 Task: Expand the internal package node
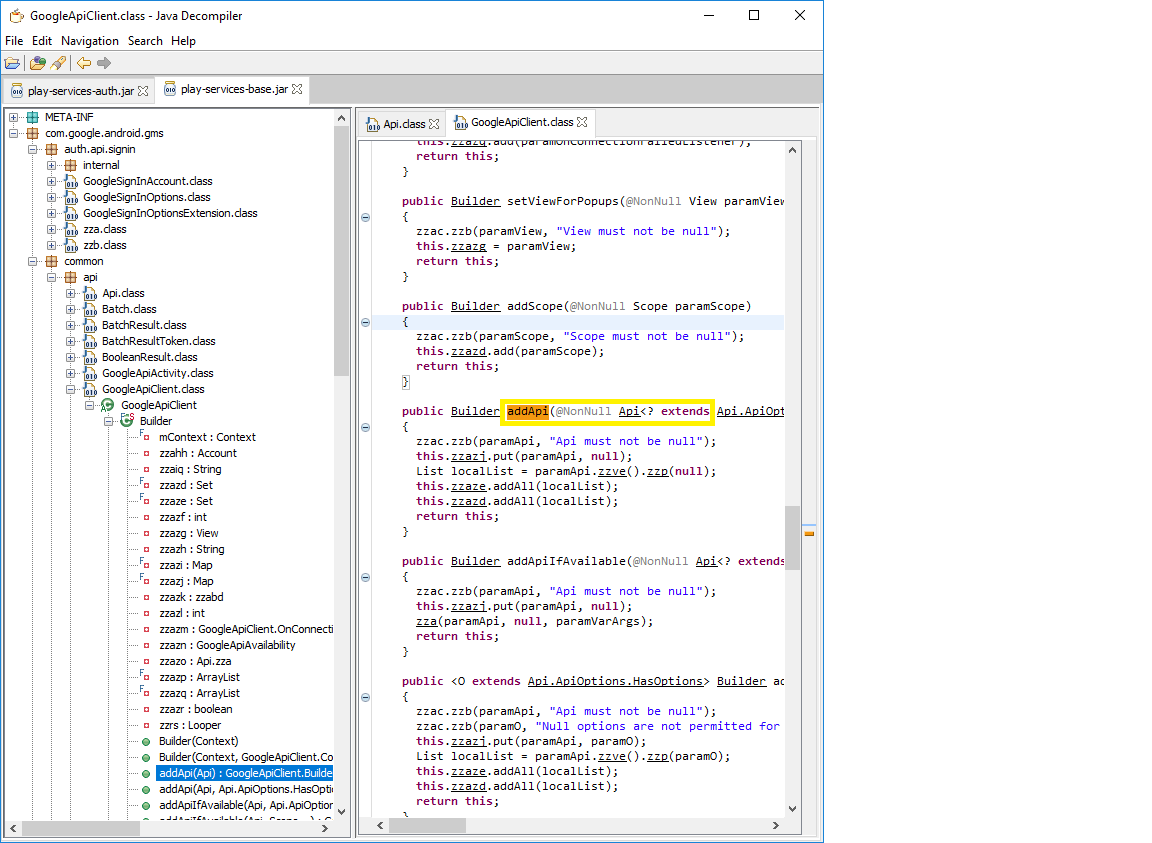(x=51, y=165)
